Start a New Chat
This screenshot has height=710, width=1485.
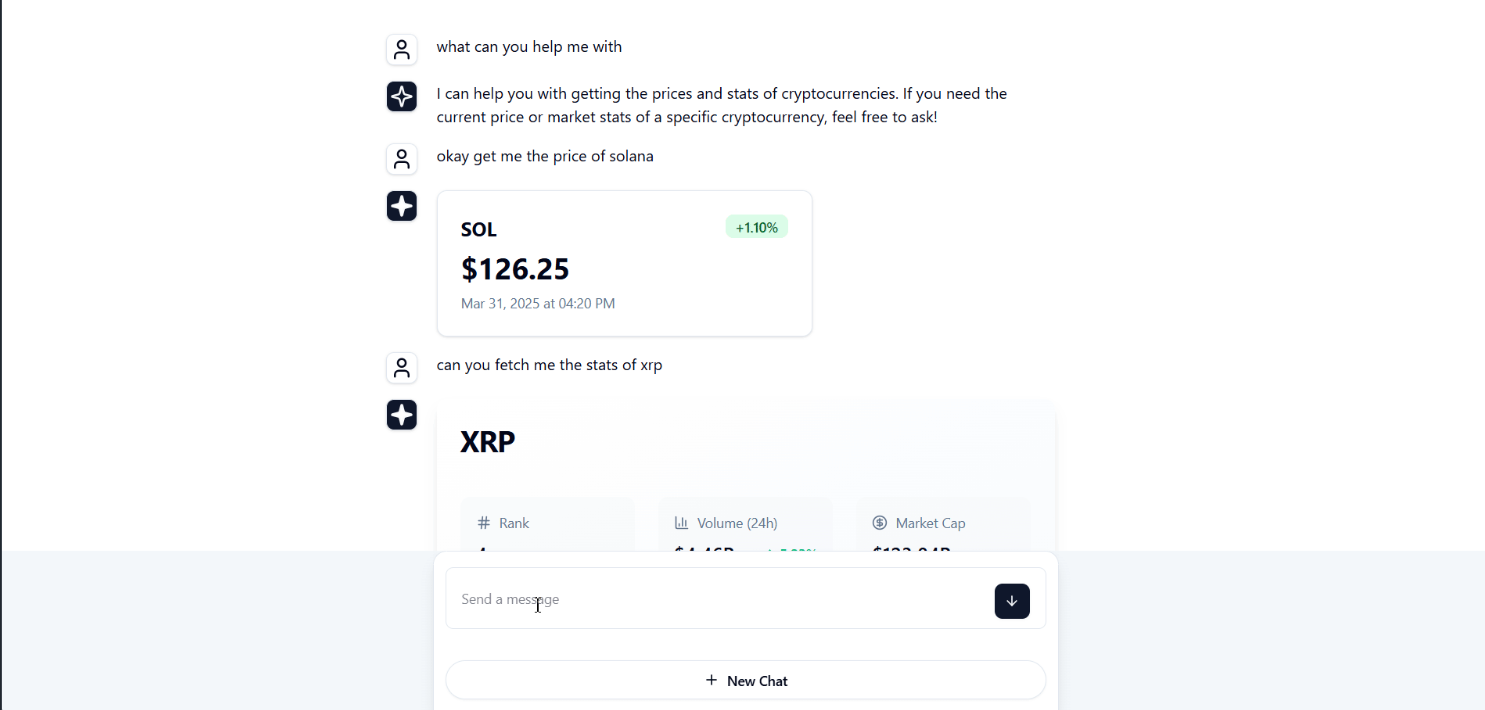pos(746,680)
